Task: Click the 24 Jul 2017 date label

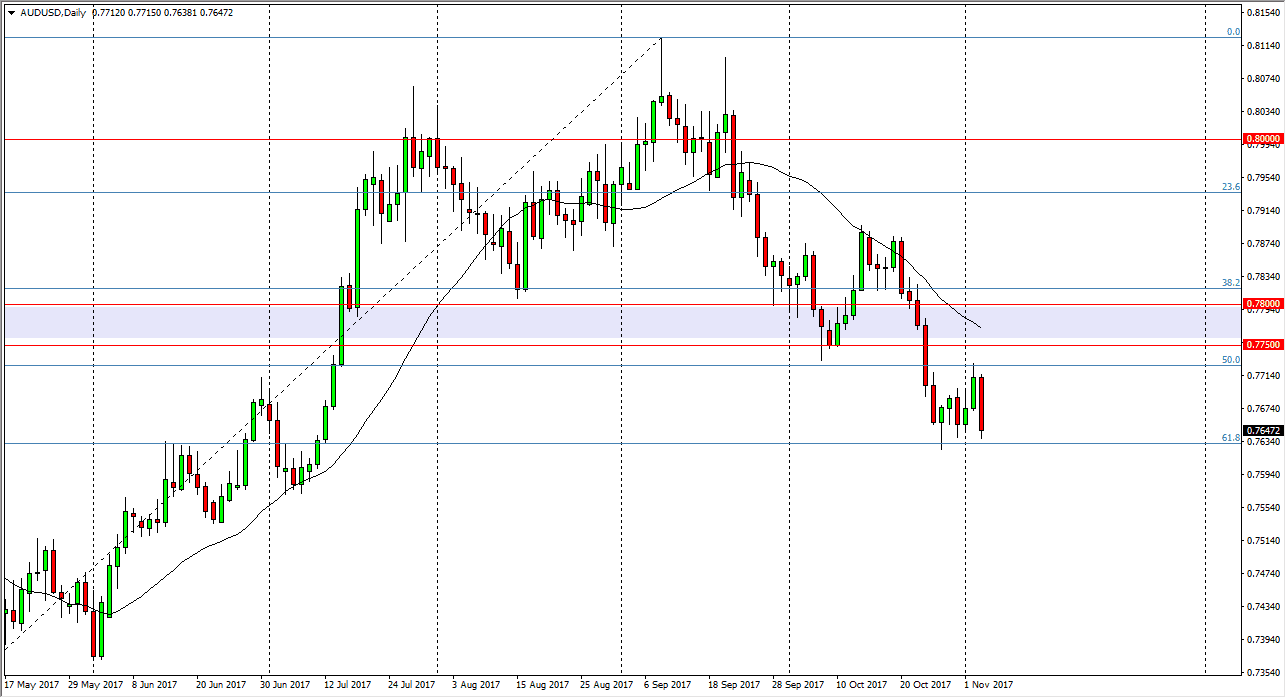Action: click(x=411, y=685)
